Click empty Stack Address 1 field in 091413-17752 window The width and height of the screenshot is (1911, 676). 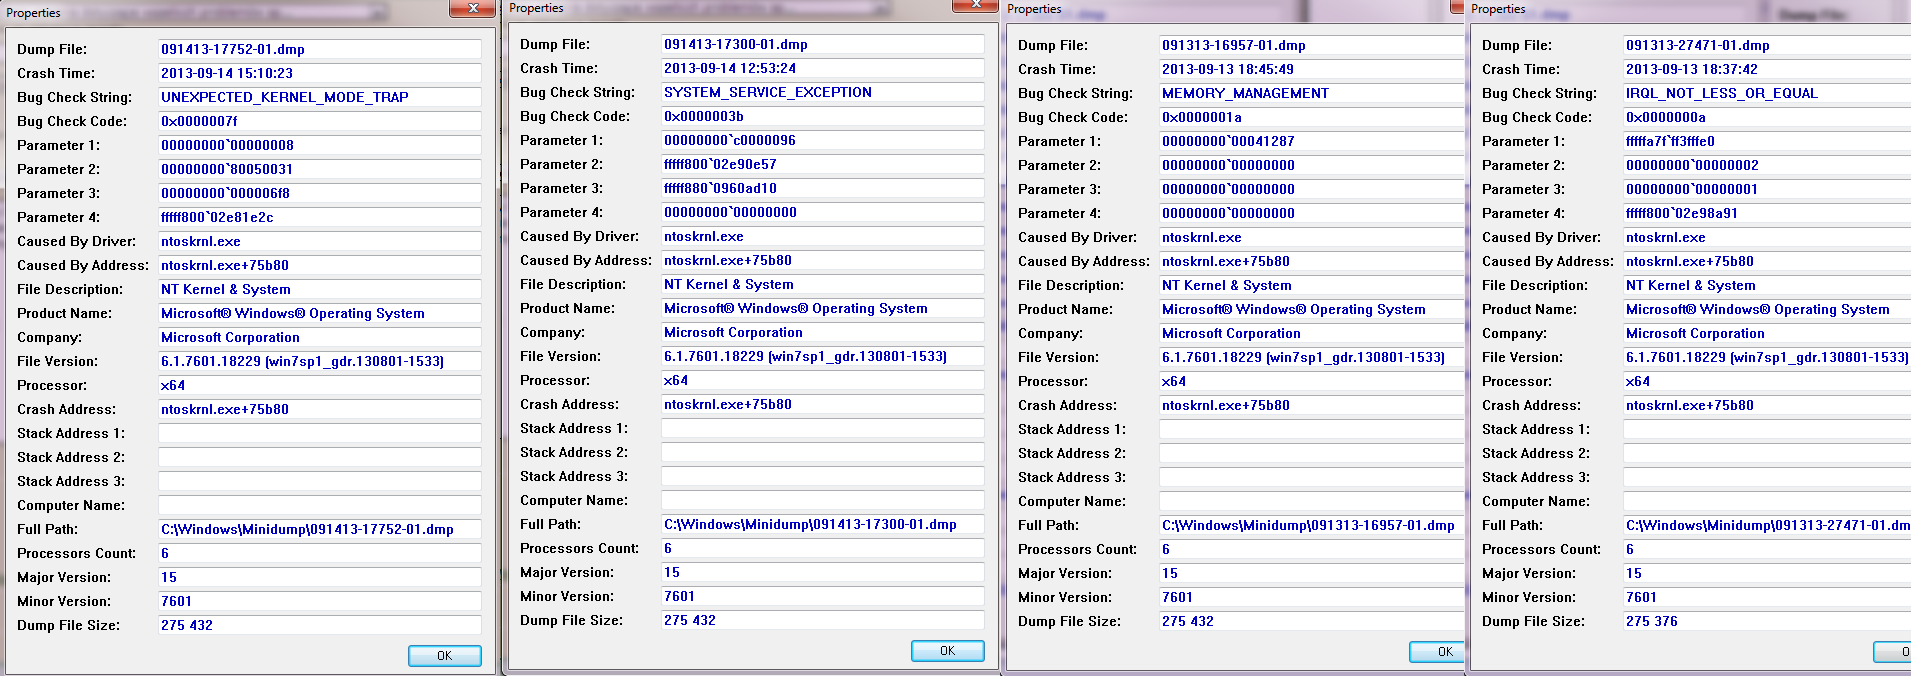[x=320, y=433]
